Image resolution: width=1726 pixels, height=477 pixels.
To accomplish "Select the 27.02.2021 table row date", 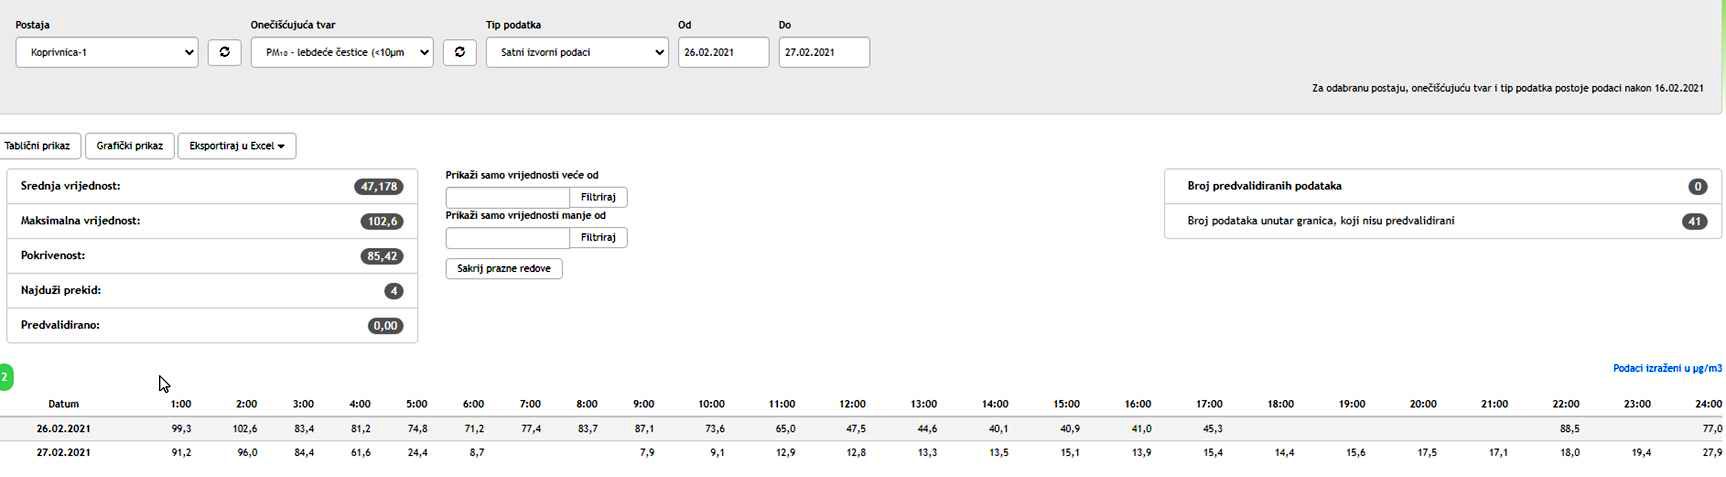I will (64, 452).
